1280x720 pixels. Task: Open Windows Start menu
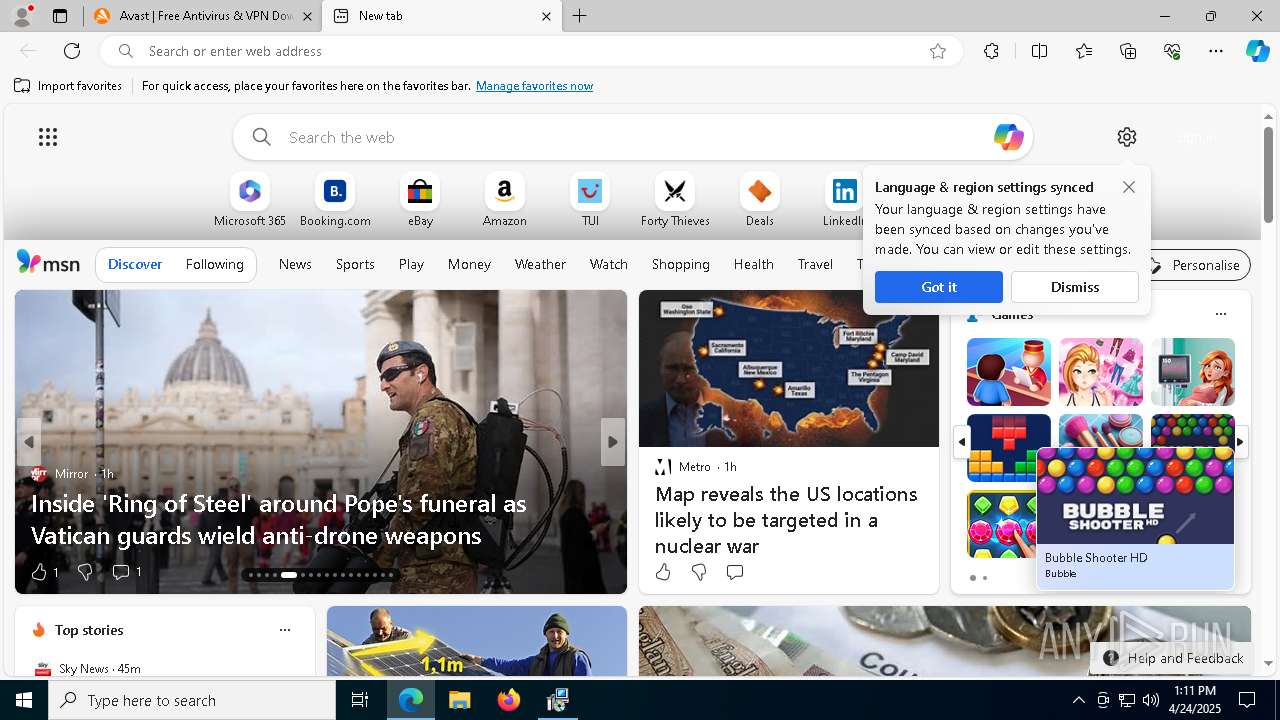[24, 700]
